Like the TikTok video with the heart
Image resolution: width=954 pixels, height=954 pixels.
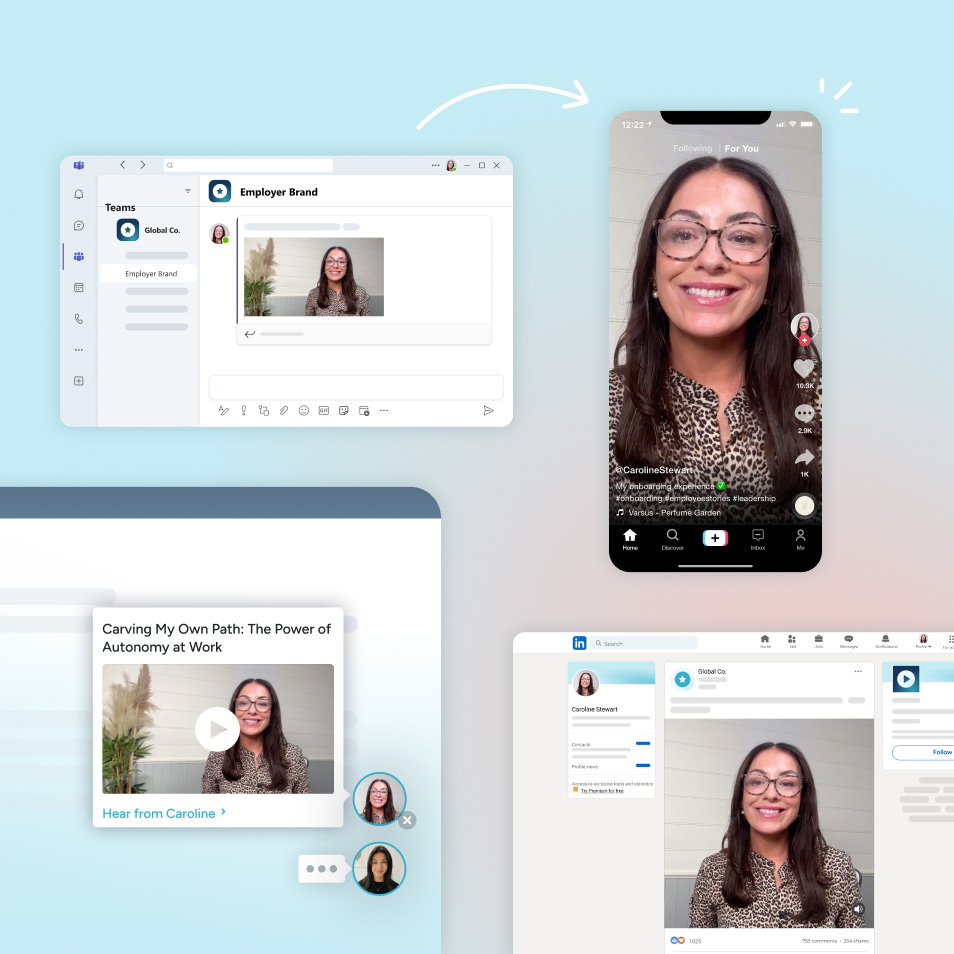(804, 368)
